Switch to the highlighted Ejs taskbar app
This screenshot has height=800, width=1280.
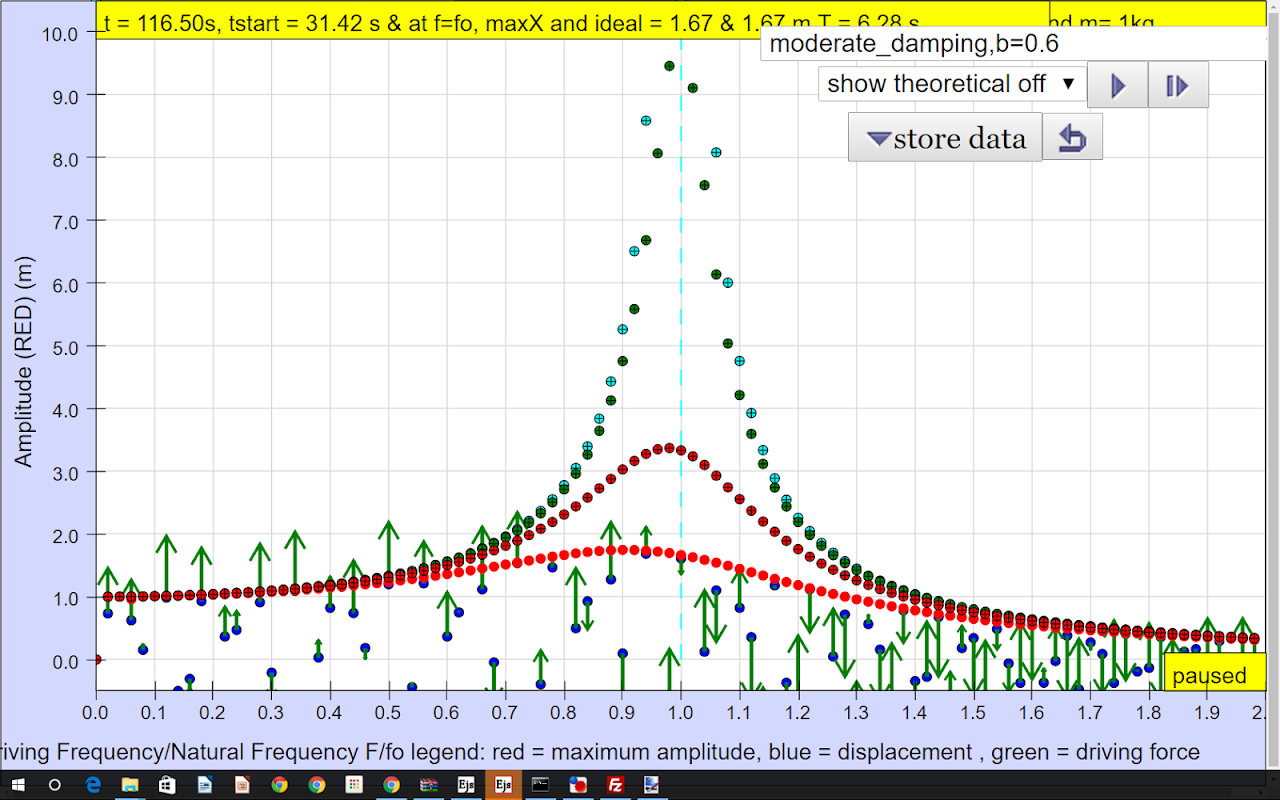(x=503, y=785)
